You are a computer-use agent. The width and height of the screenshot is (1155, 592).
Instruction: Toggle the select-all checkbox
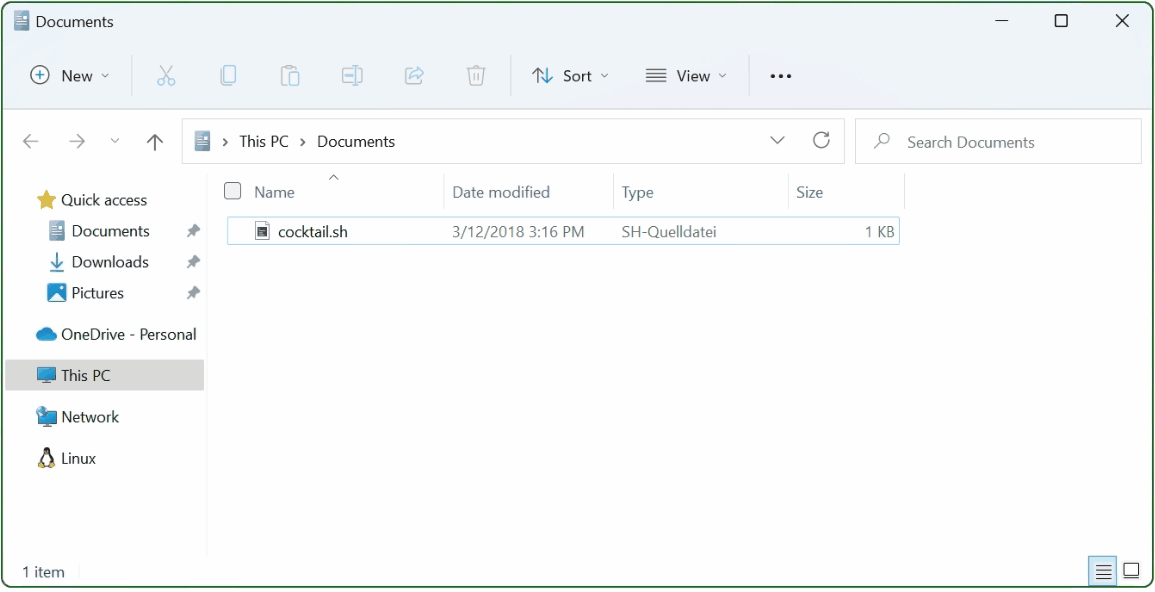coord(232,190)
